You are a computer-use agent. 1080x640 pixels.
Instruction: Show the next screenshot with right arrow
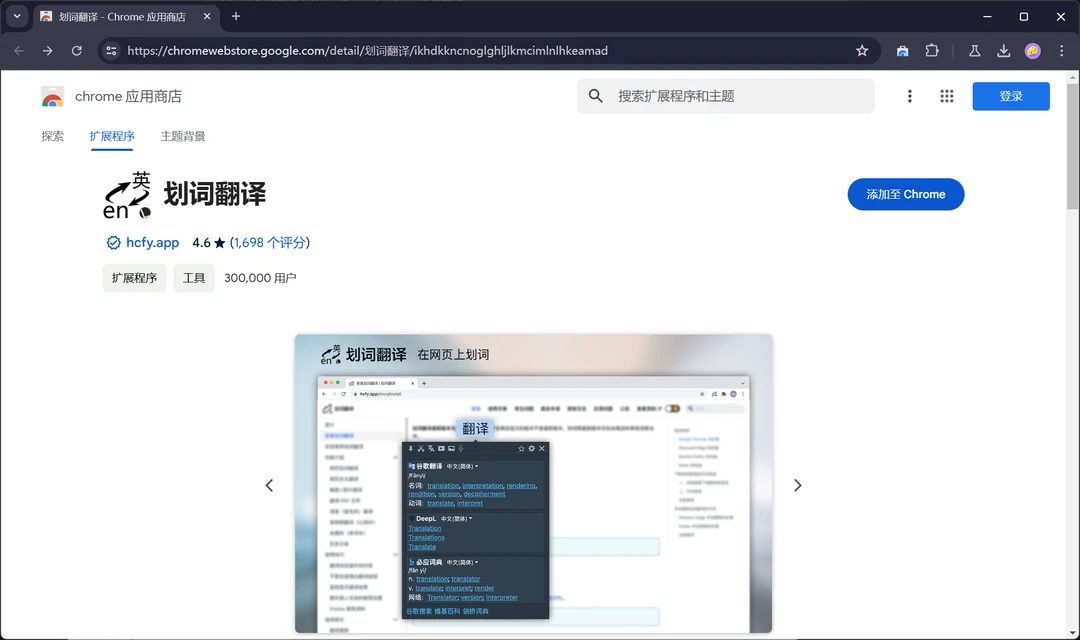click(x=798, y=485)
